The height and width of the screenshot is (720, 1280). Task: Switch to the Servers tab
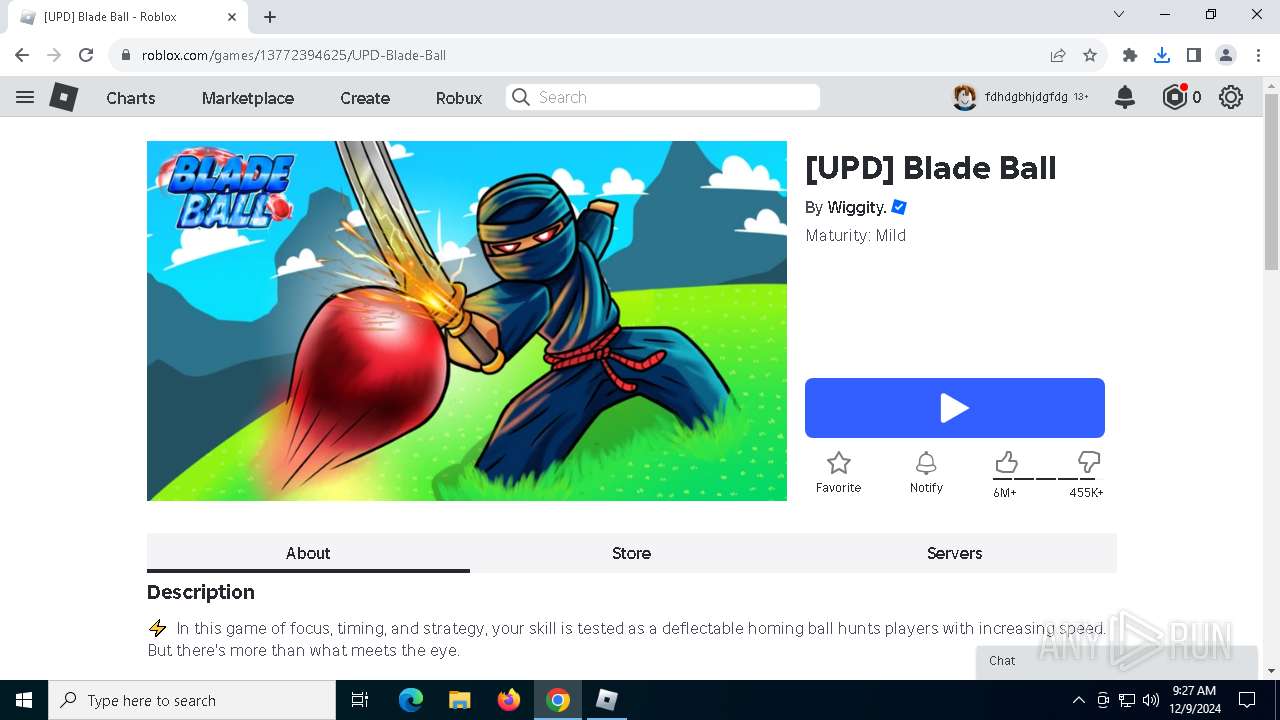click(x=955, y=553)
